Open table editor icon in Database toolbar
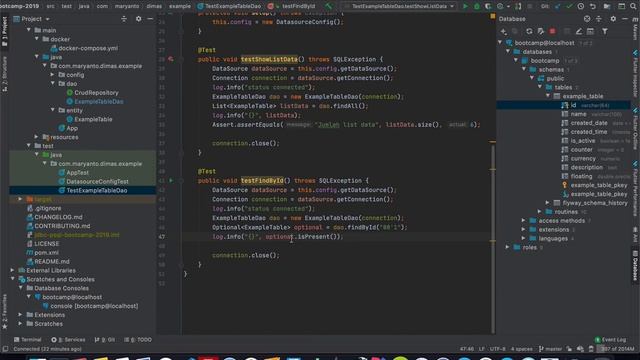Viewport: 640px width, 360px height. [590, 31]
